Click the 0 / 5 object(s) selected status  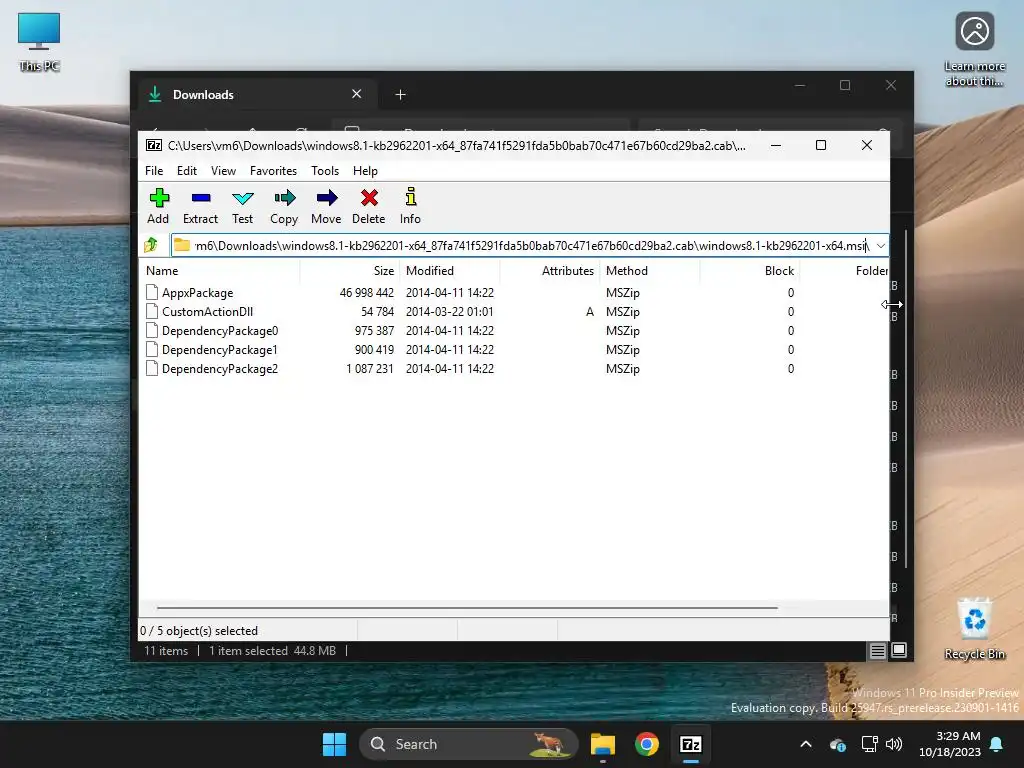click(199, 631)
